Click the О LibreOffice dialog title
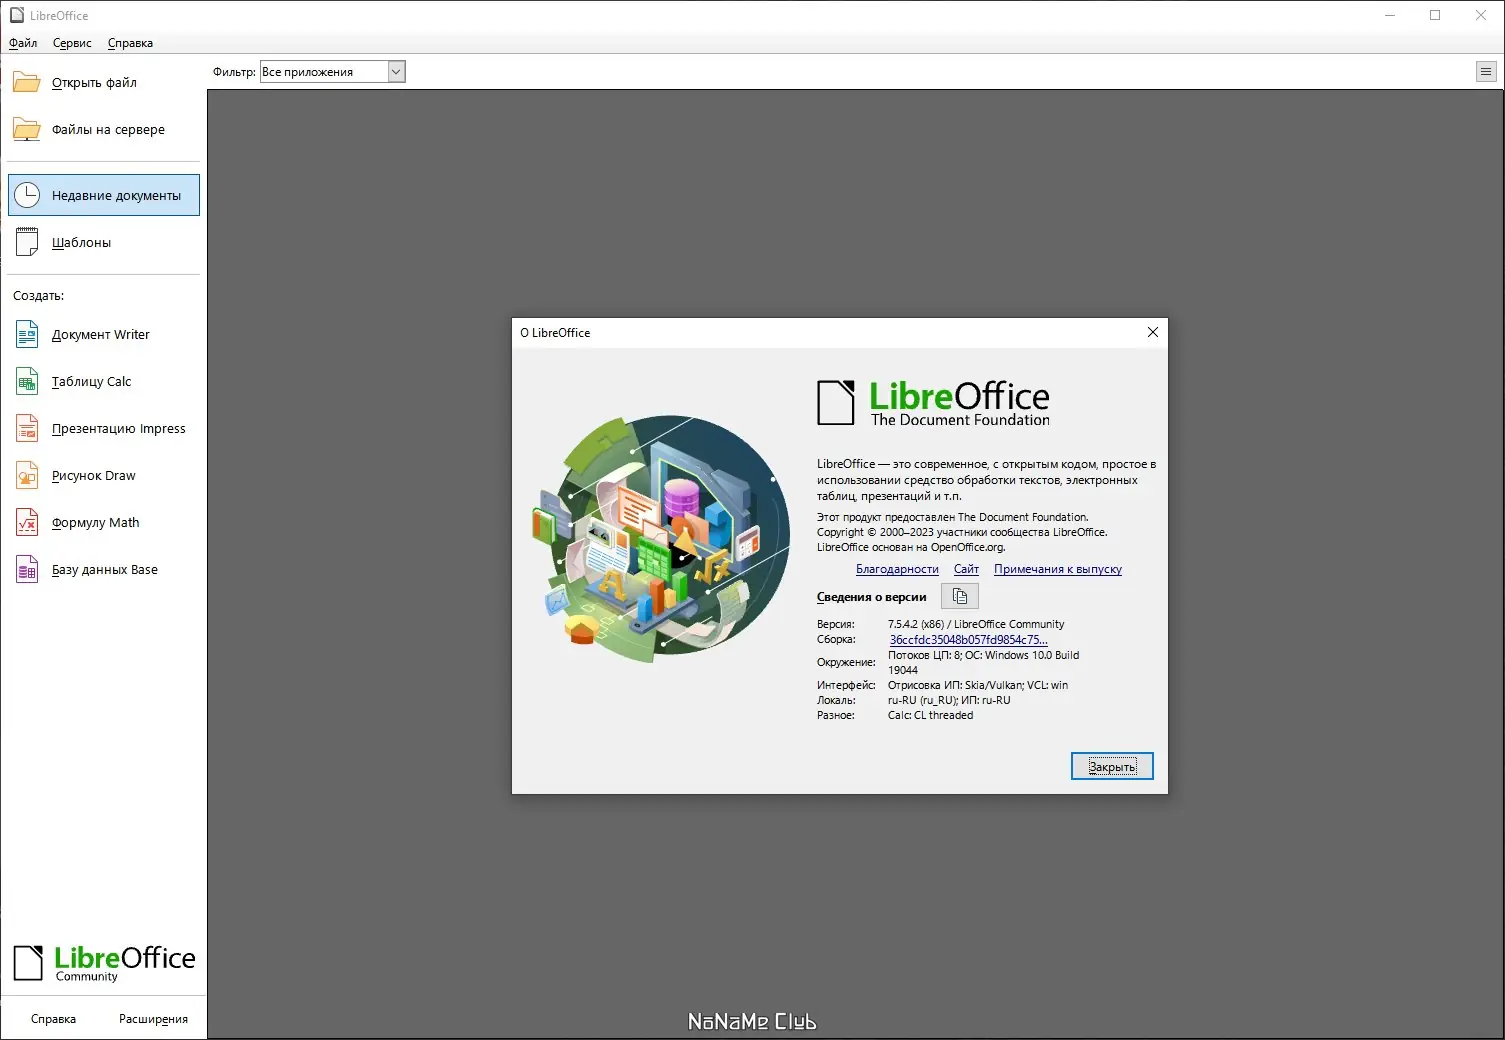 [555, 332]
